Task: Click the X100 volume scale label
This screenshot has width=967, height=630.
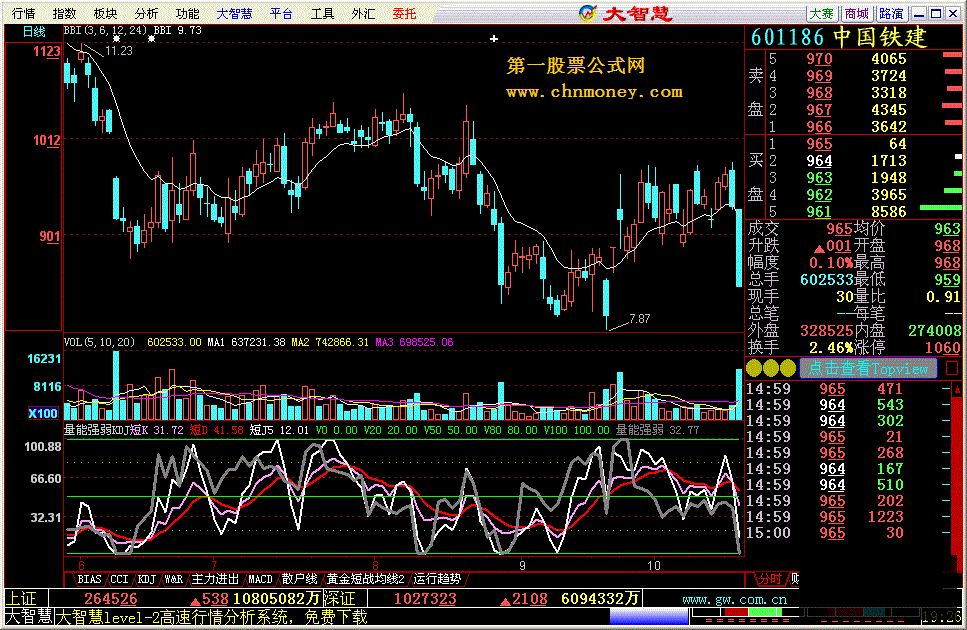Action: 43,413
